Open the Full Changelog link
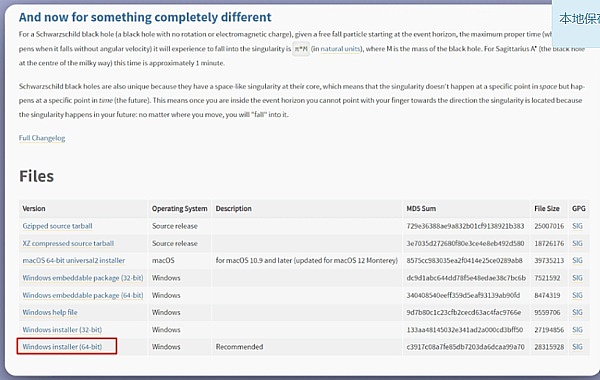 pos(42,138)
